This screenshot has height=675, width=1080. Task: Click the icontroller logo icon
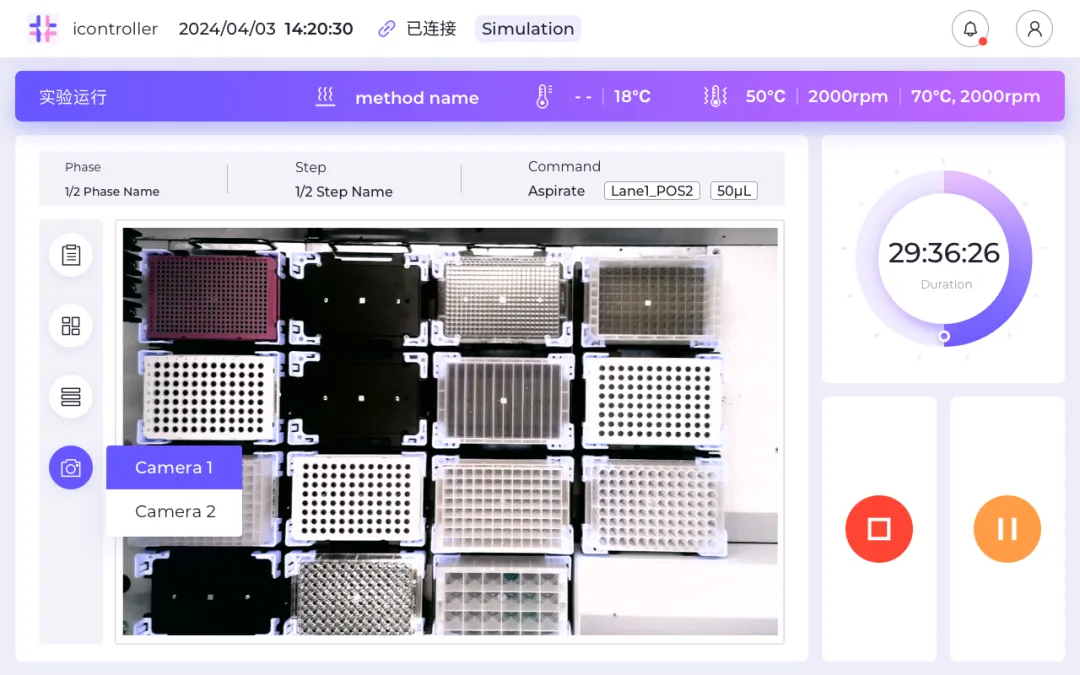pyautogui.click(x=43, y=29)
